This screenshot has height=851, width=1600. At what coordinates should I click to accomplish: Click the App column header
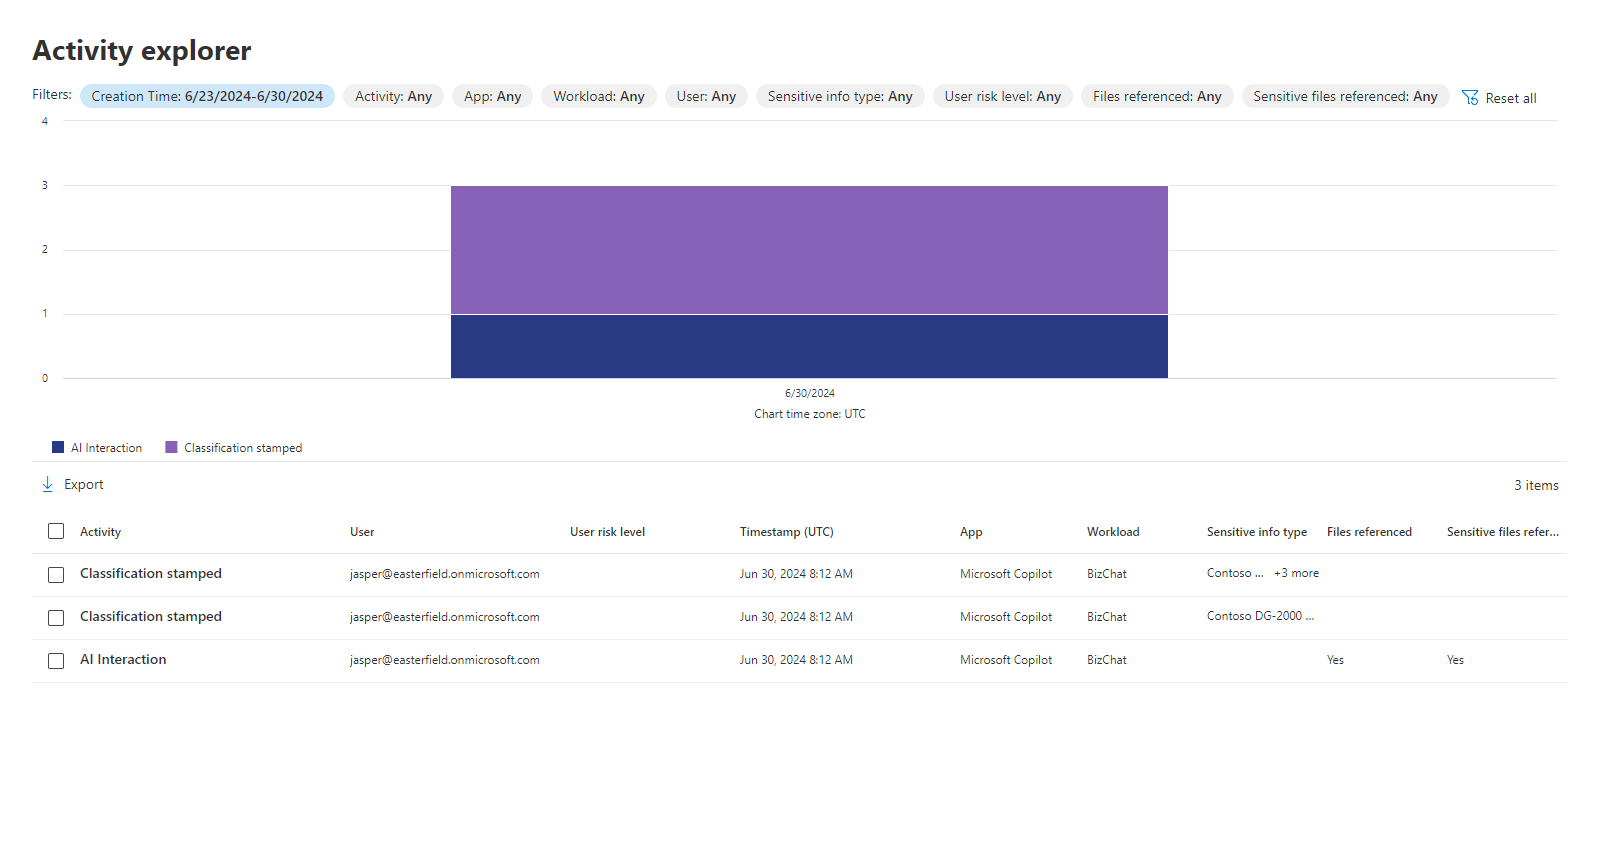pyautogui.click(x=971, y=532)
